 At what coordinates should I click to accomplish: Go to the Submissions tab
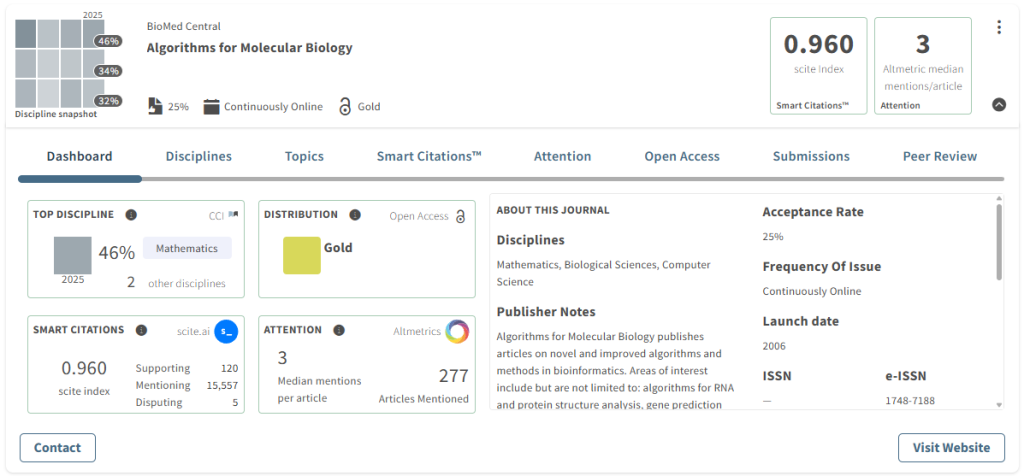click(811, 157)
